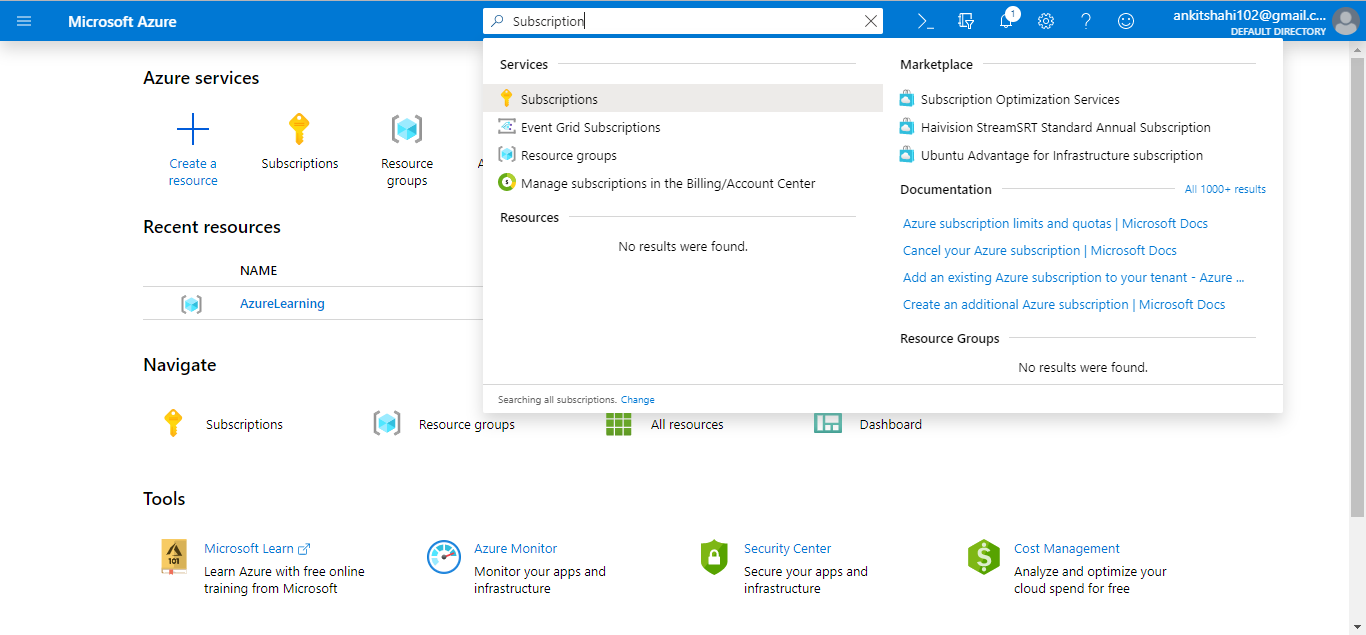
Task: Open Subscriptions key icon under Azure services
Action: [299, 129]
